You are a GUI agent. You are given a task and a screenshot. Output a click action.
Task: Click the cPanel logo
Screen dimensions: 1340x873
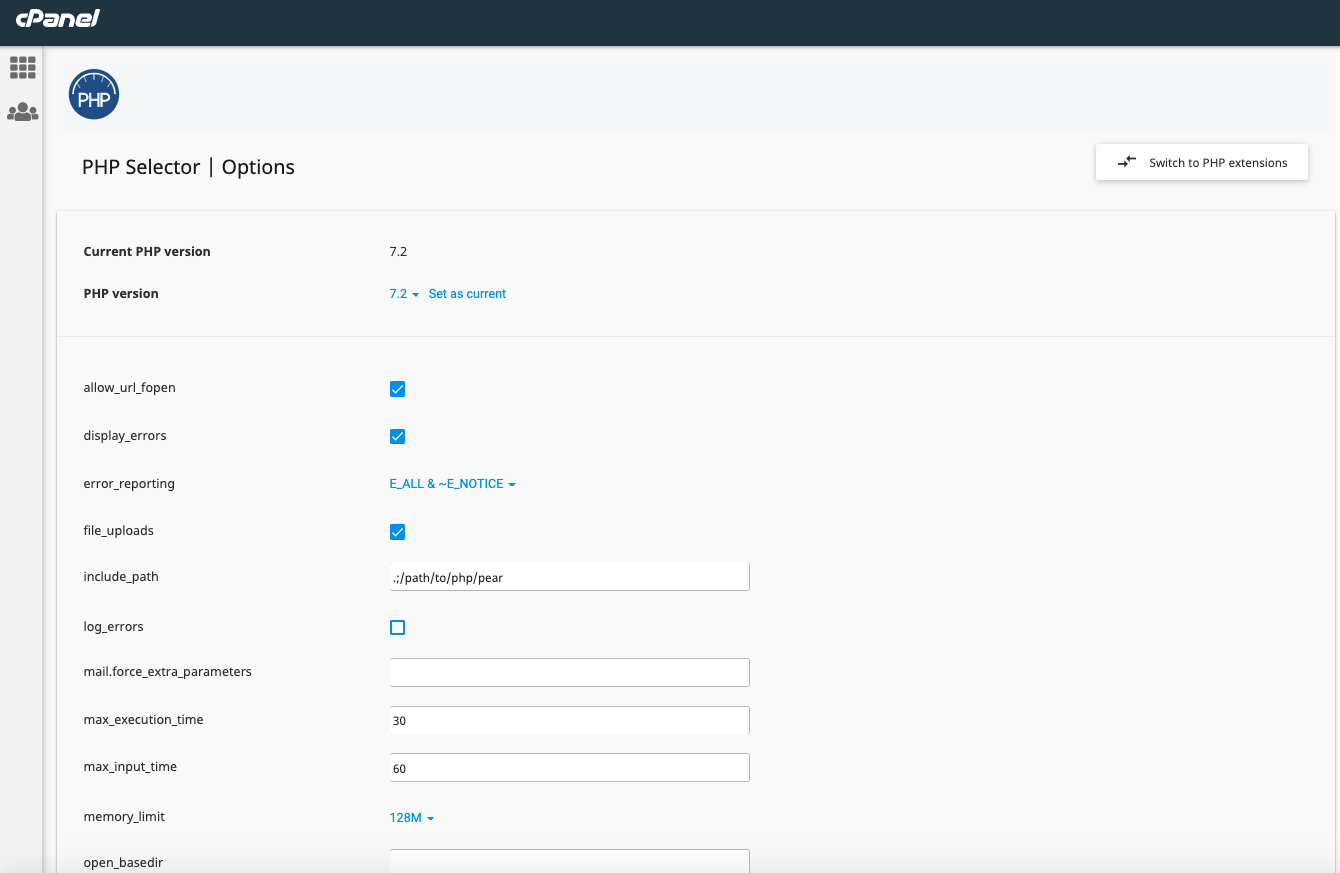click(56, 21)
